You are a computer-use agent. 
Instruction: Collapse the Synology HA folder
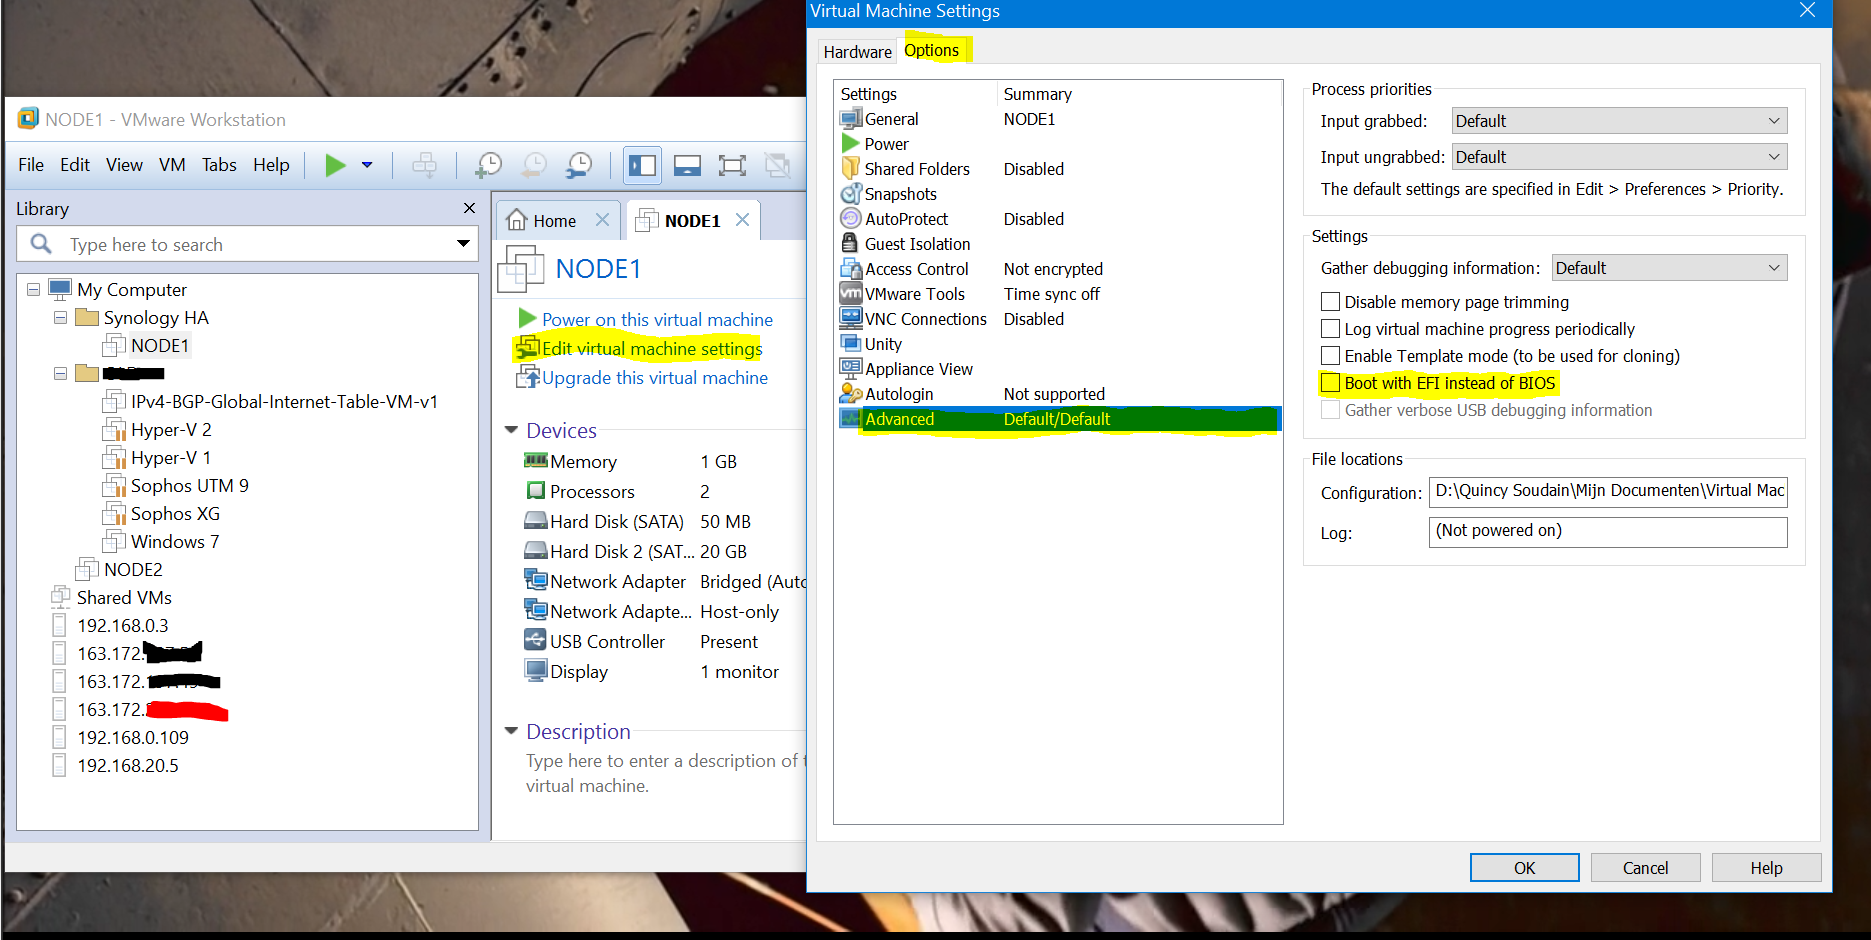60,318
